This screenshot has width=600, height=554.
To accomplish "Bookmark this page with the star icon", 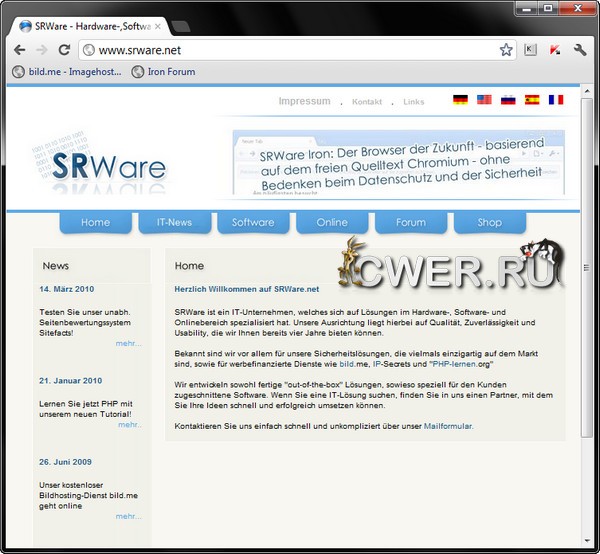I will coord(506,49).
